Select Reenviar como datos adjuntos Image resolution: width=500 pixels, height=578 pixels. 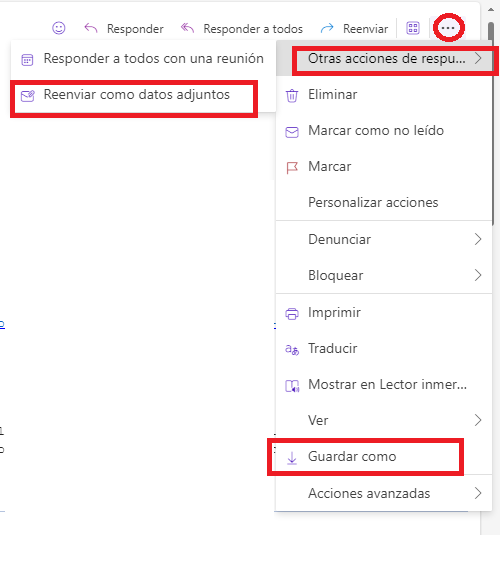coord(134,95)
